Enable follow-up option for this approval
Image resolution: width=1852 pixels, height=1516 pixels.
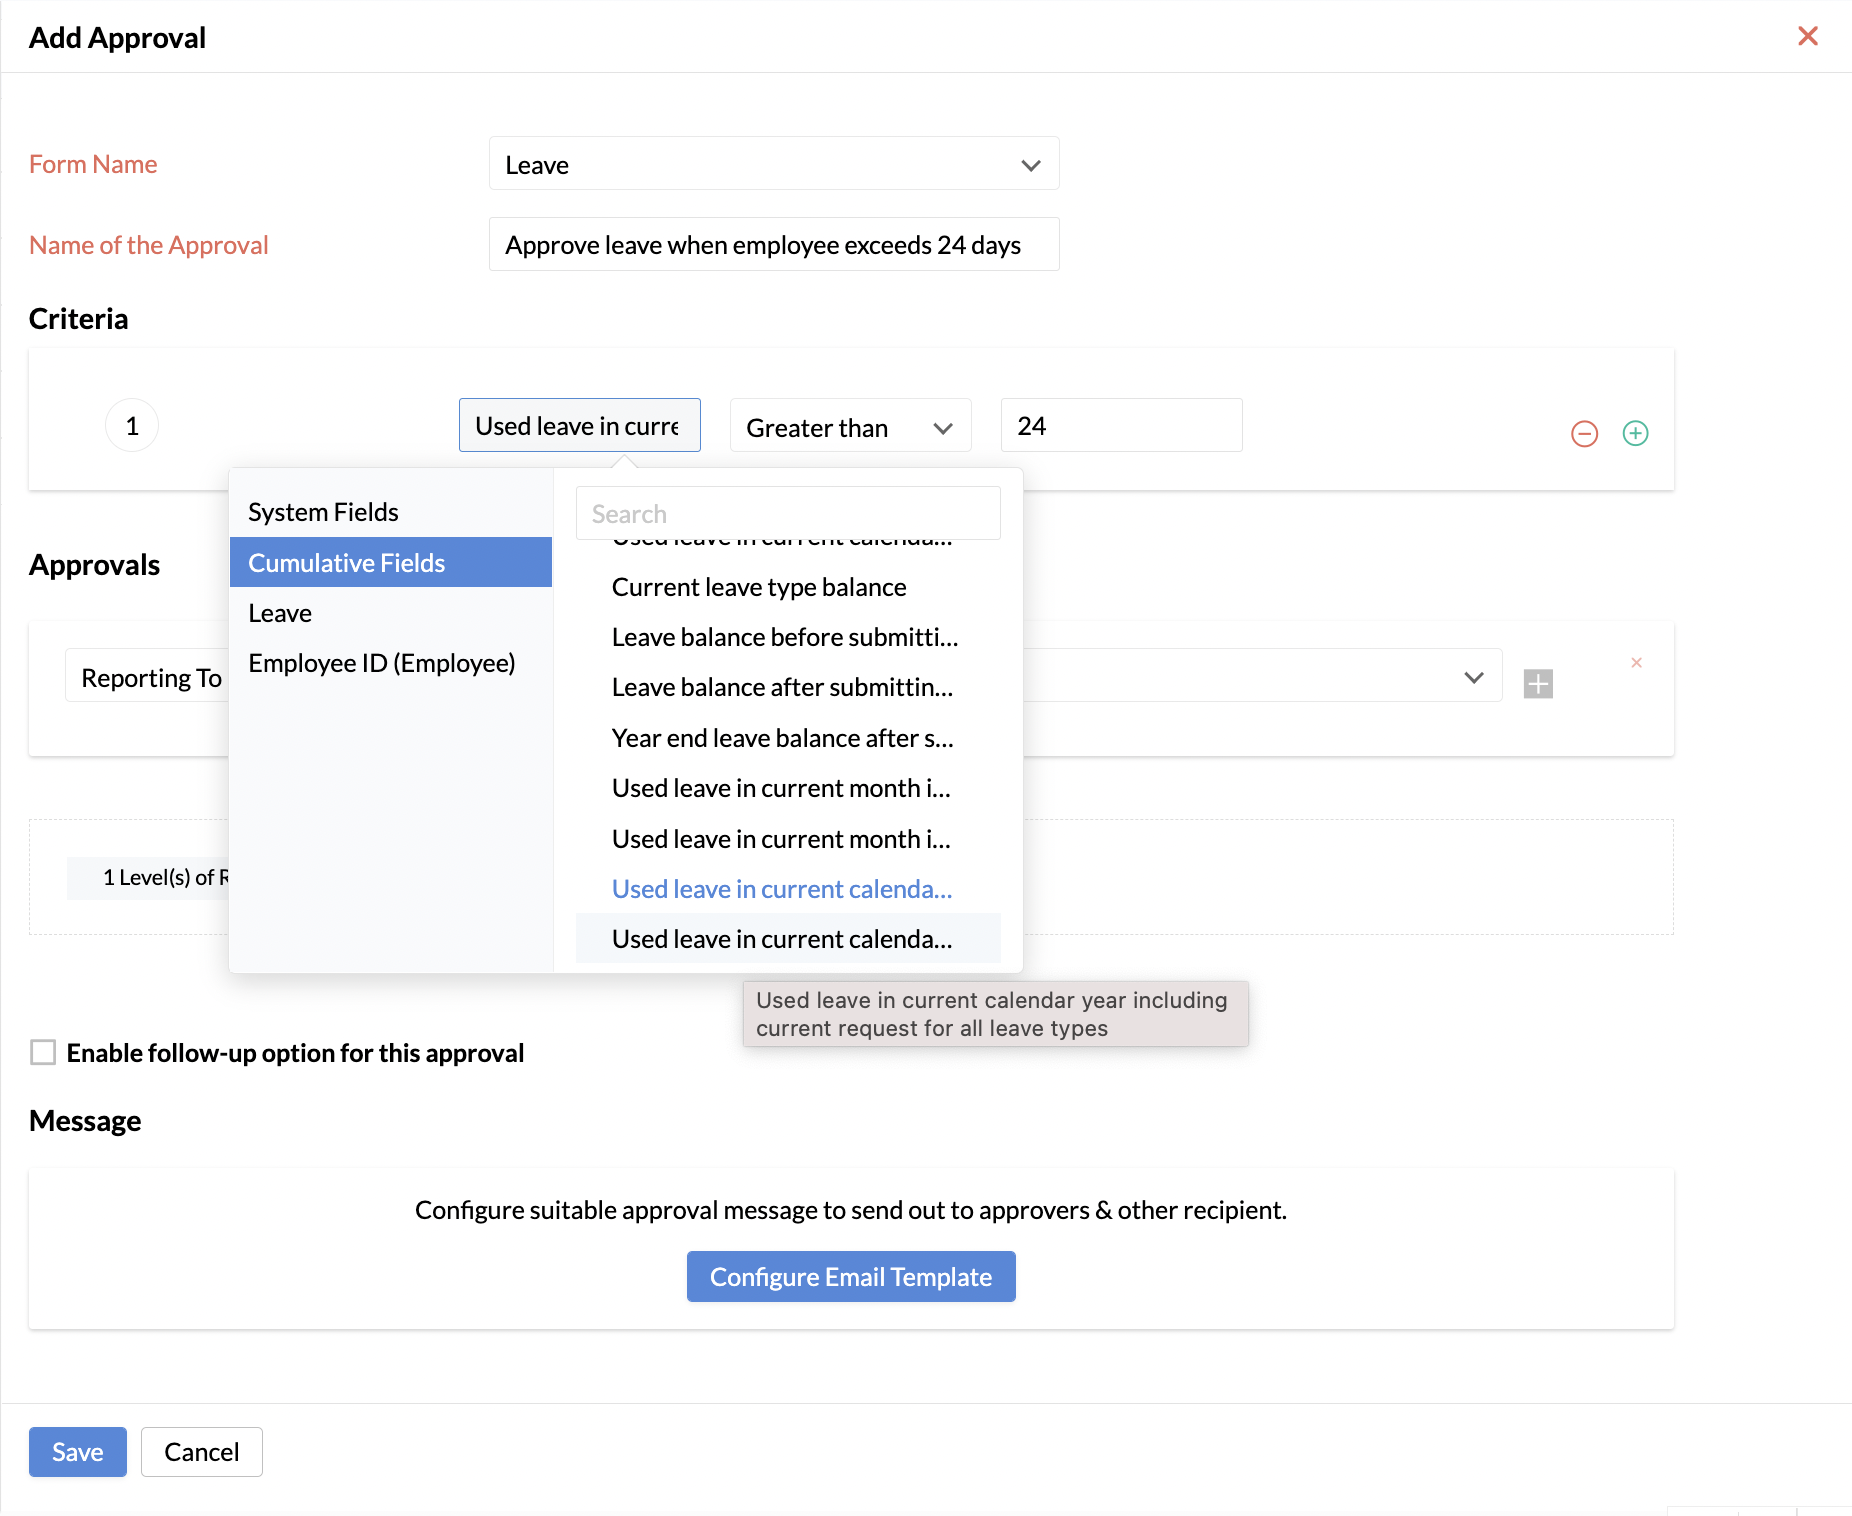[43, 1052]
